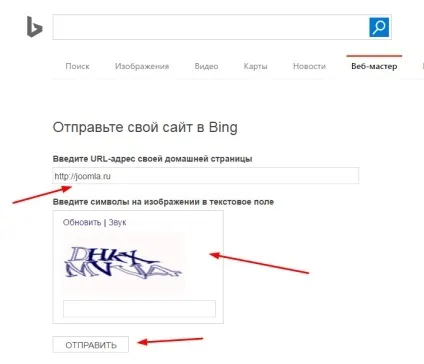
Task: Click the label Введите URL-адрес своей домашней страницы
Action: click(152, 159)
